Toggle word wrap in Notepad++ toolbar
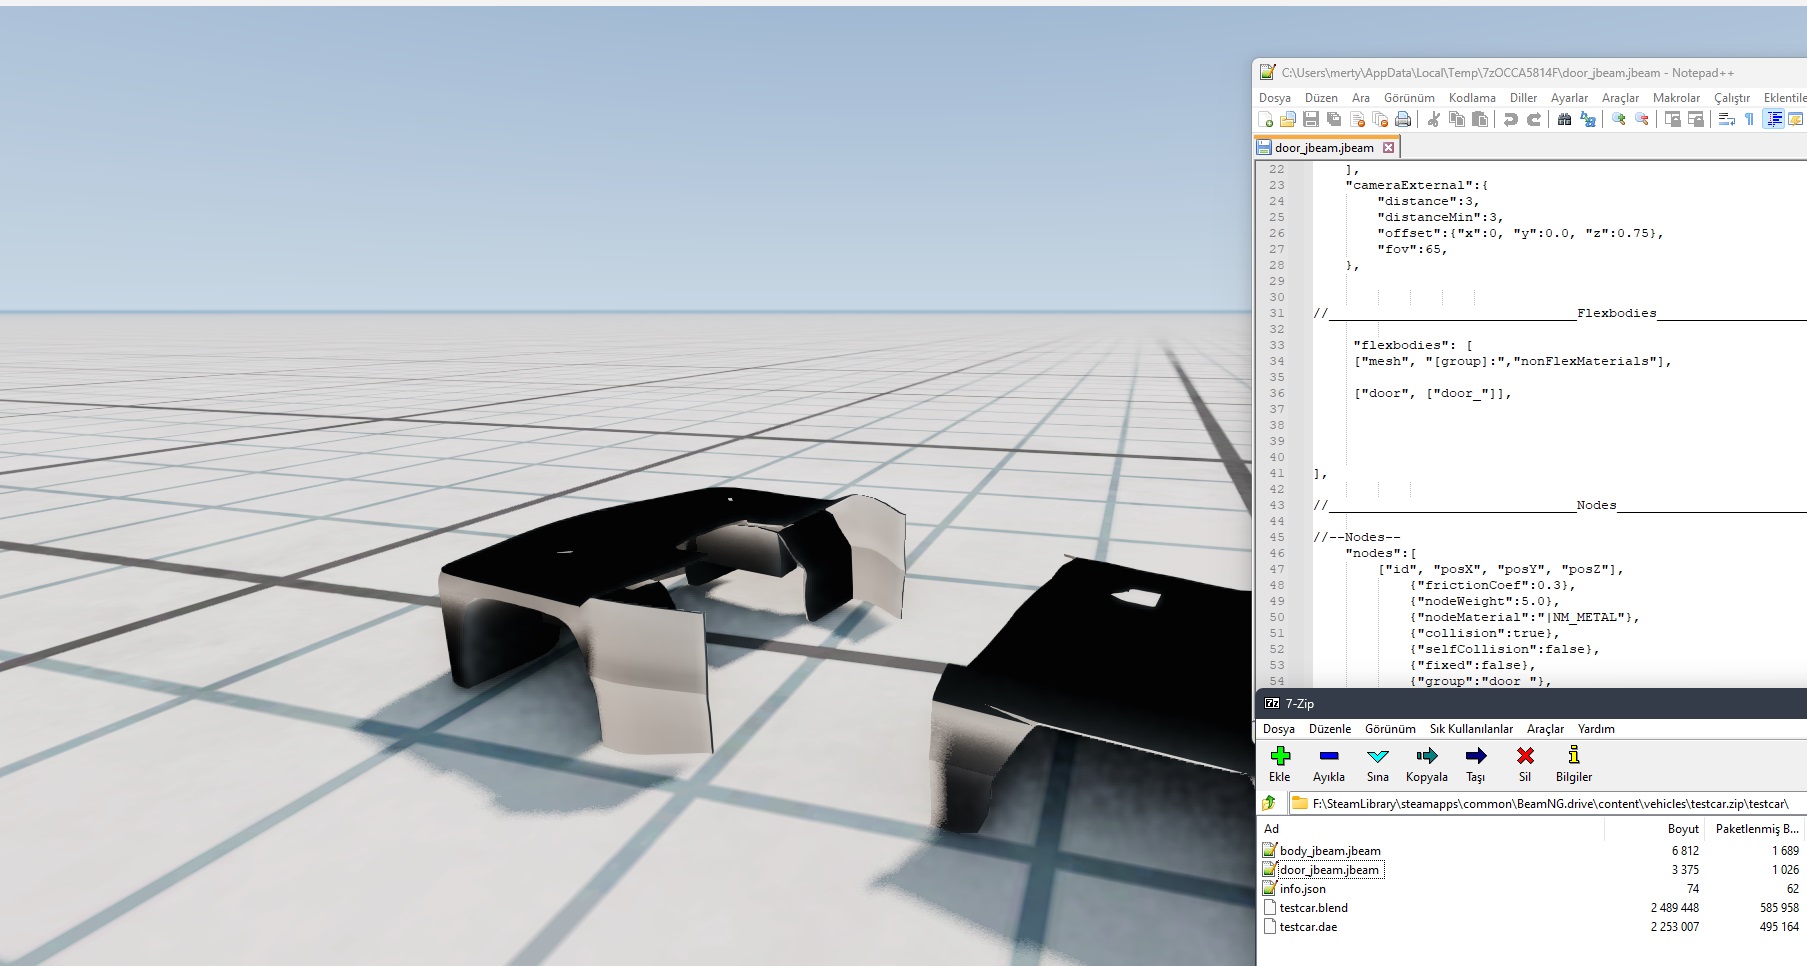 [x=1726, y=120]
